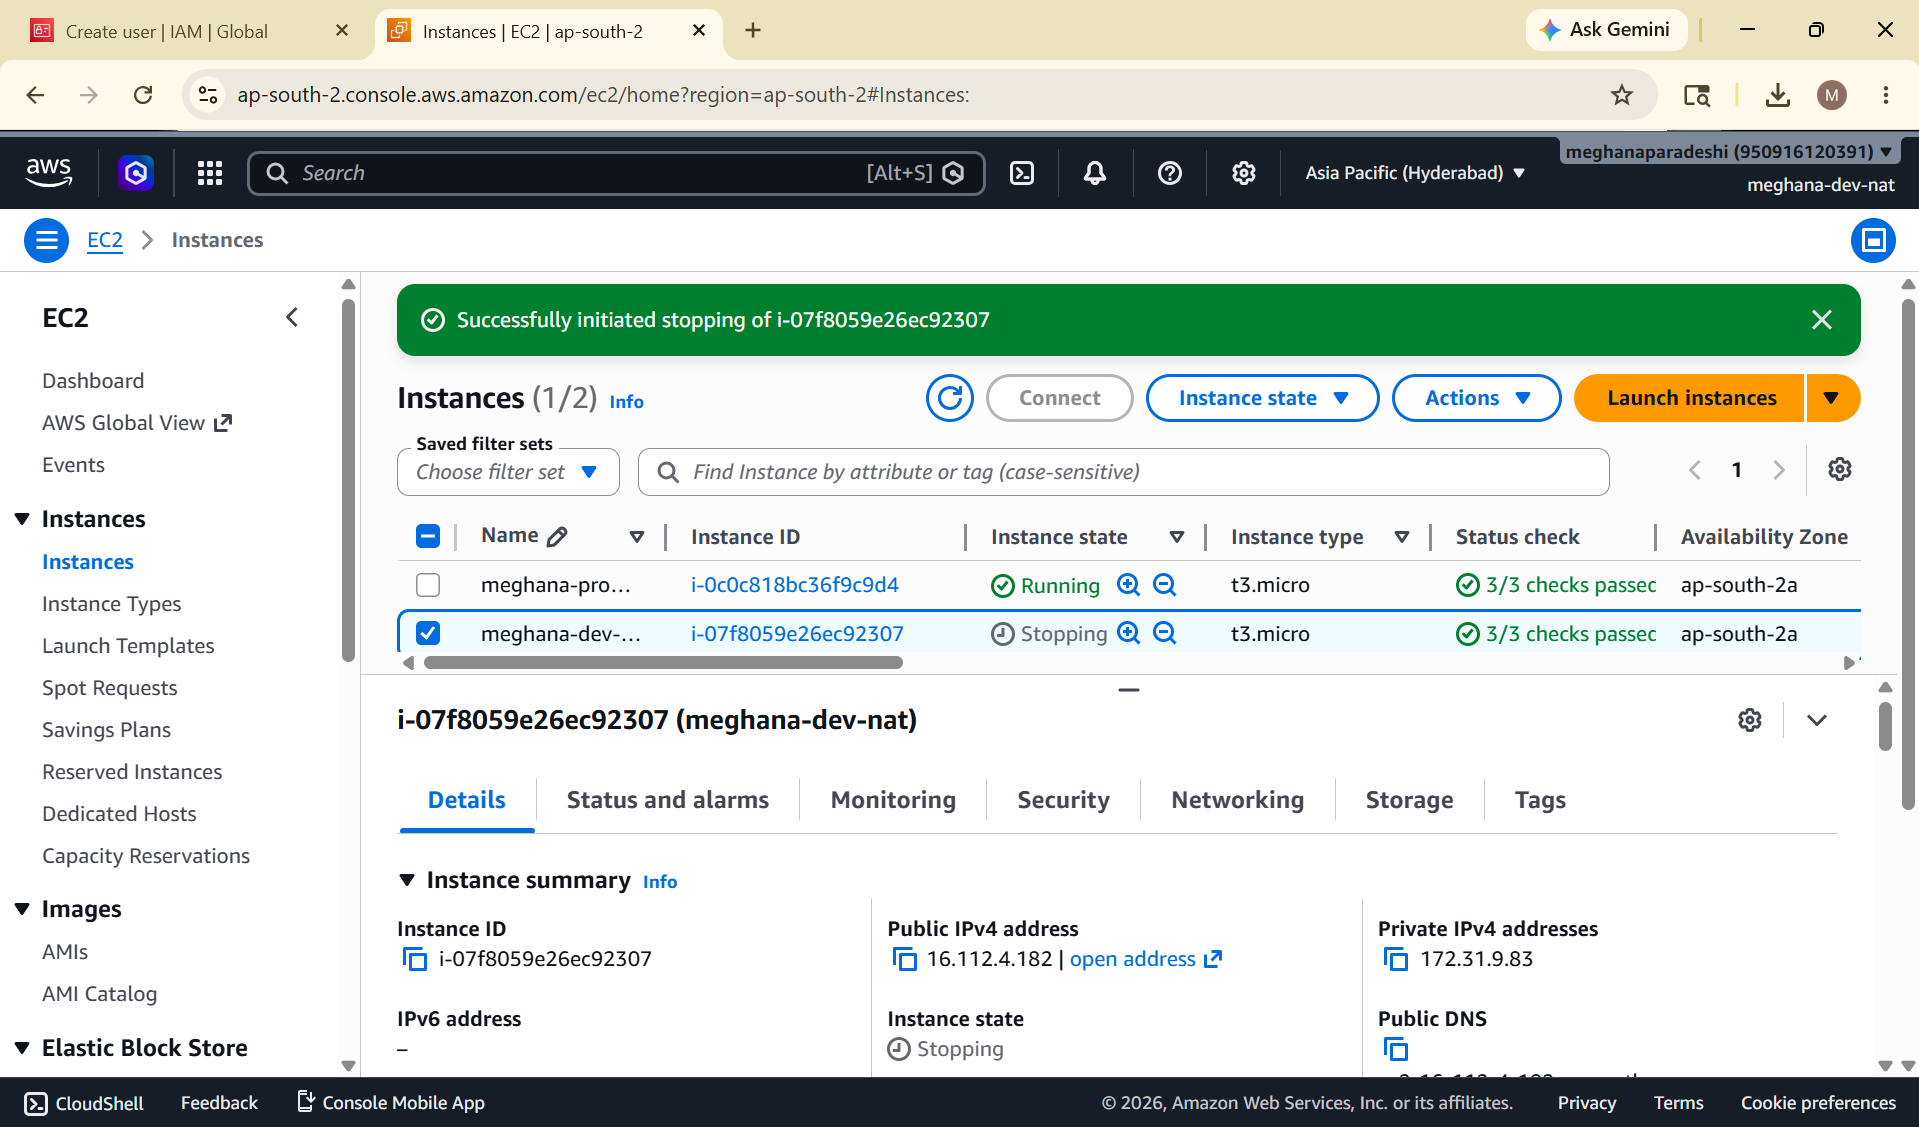1919x1127 pixels.
Task: Toggle the select-all header checkbox
Action: point(427,536)
